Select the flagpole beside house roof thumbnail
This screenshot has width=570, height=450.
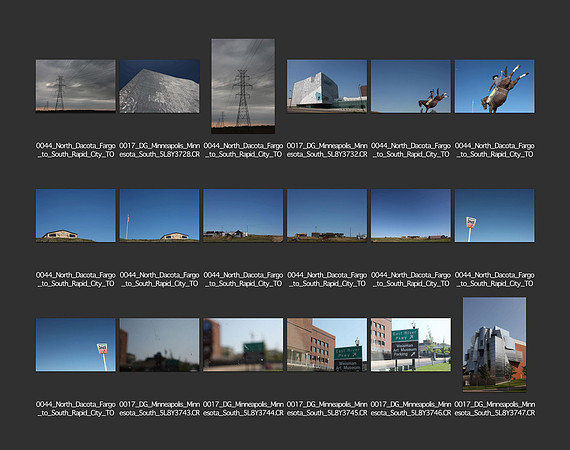pos(160,216)
